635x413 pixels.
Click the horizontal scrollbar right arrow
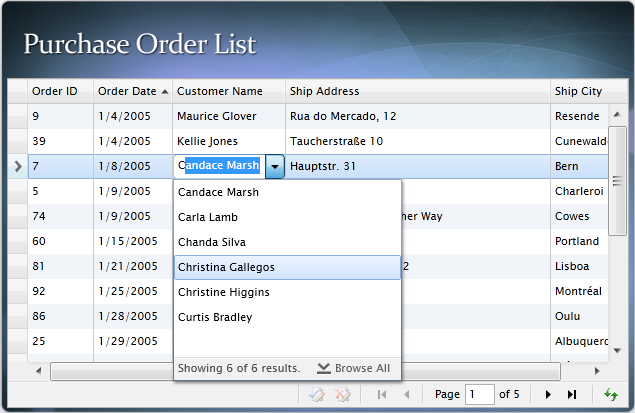(598, 371)
